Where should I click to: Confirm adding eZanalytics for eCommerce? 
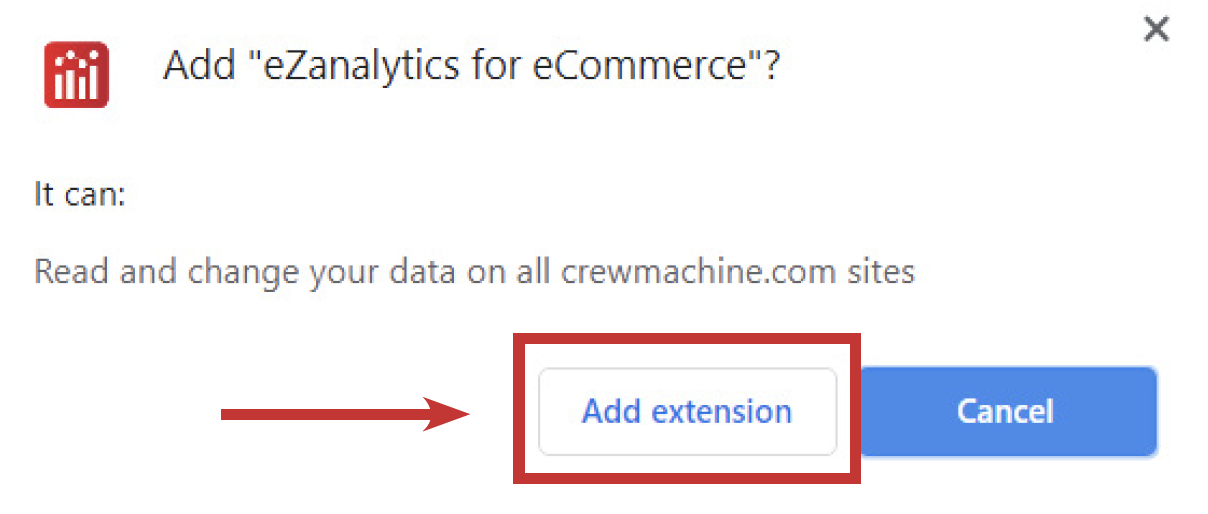click(x=687, y=411)
